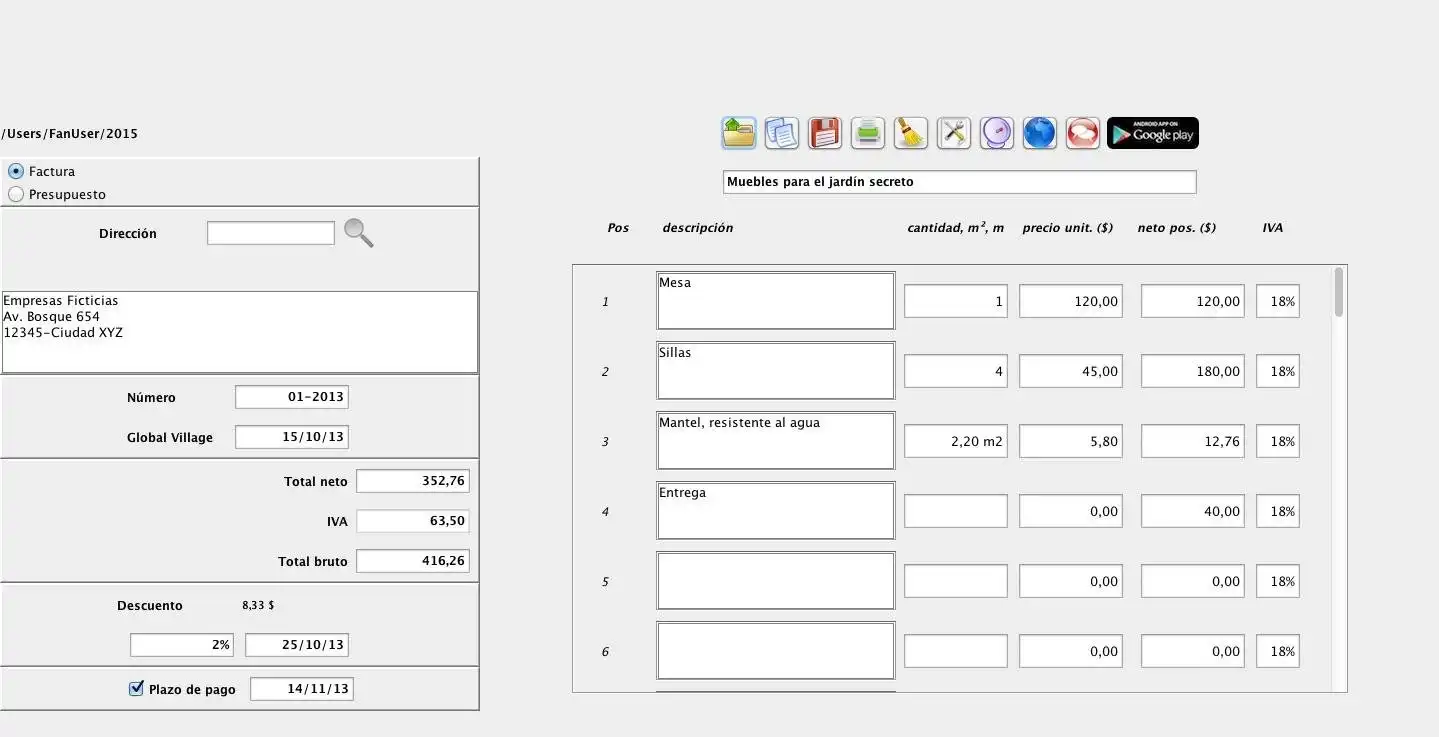The image size is (1439, 737).
Task: Click the discount amount text 8,33 $
Action: 258,605
